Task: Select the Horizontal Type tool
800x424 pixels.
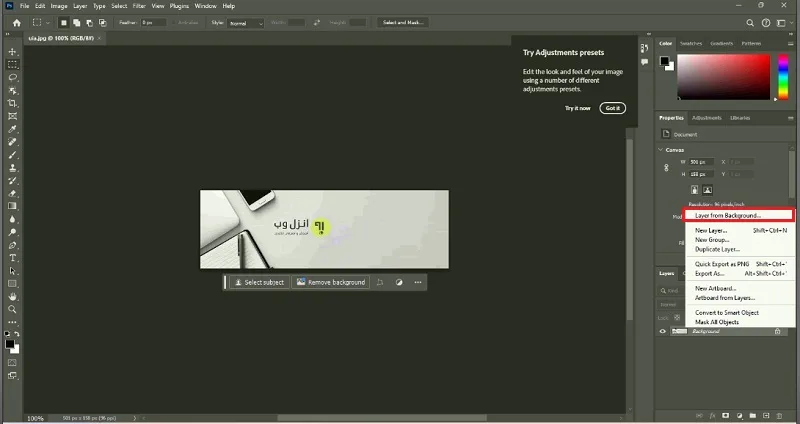Action: pos(12,258)
